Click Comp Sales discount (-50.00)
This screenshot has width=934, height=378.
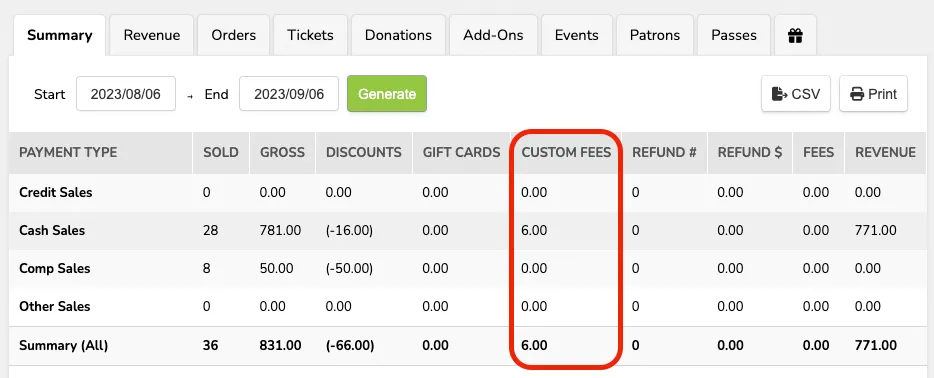click(350, 268)
